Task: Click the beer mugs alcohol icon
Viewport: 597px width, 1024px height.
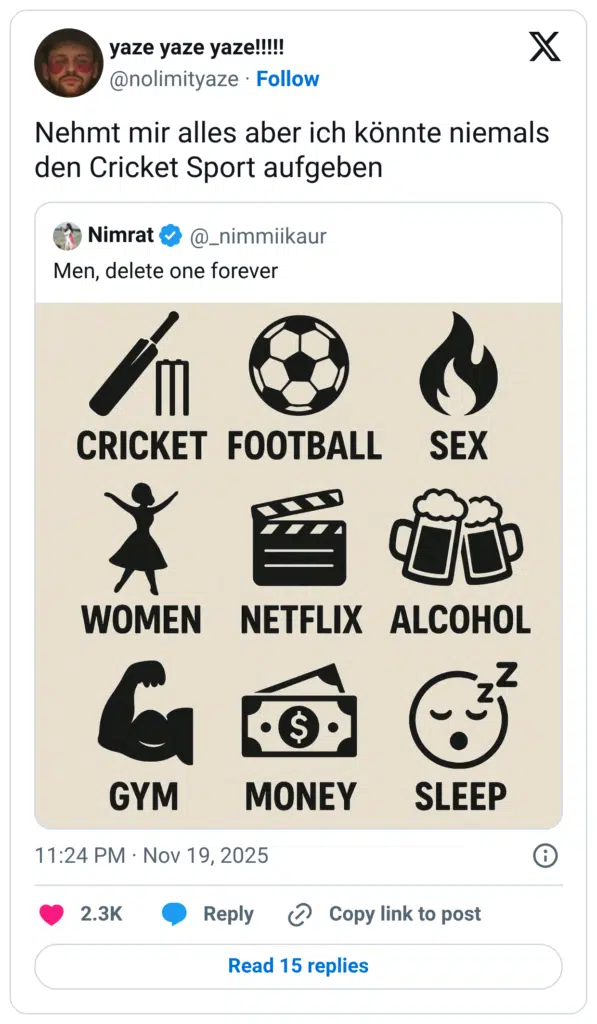Action: (459, 540)
